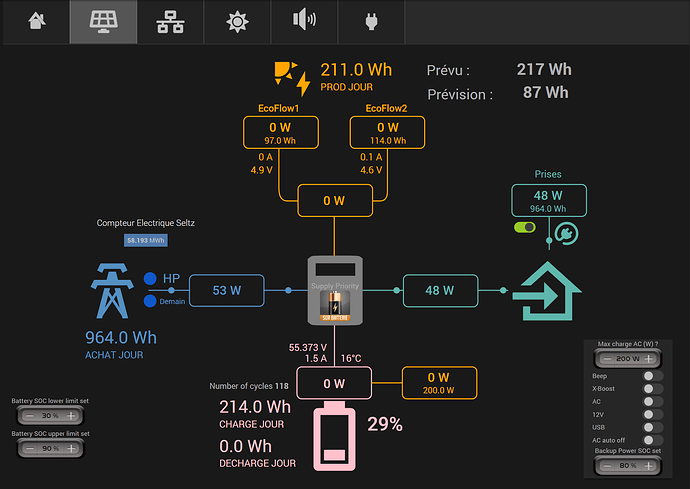Click the EcoFlow2 0 W box
The height and width of the screenshot is (489, 690).
point(387,132)
